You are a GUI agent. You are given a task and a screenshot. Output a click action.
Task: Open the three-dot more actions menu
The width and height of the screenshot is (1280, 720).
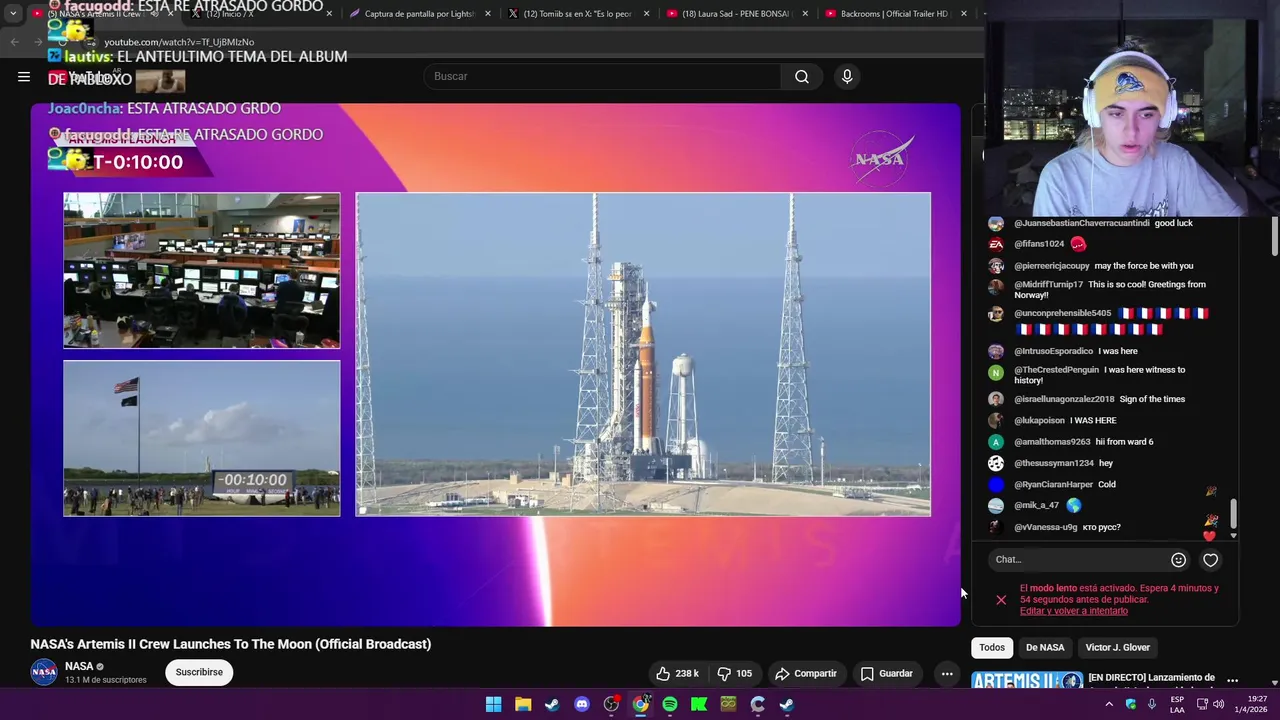coord(947,673)
